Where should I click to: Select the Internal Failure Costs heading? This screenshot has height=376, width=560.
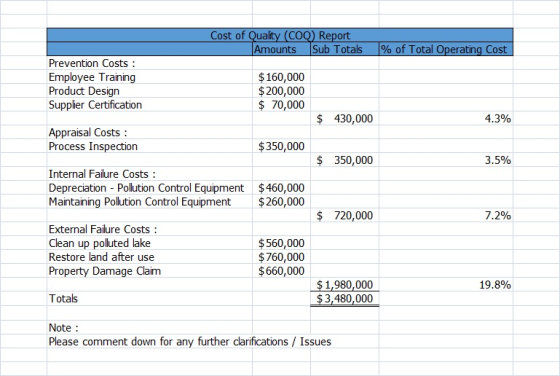click(102, 174)
